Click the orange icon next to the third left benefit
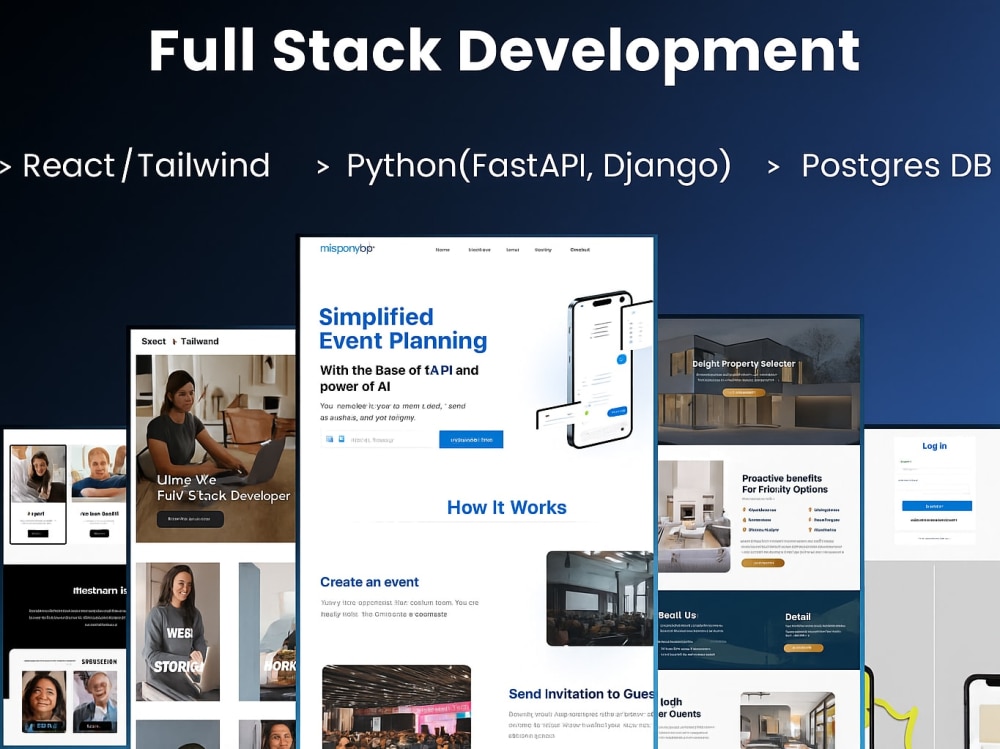The height and width of the screenshot is (749, 1000). click(744, 529)
